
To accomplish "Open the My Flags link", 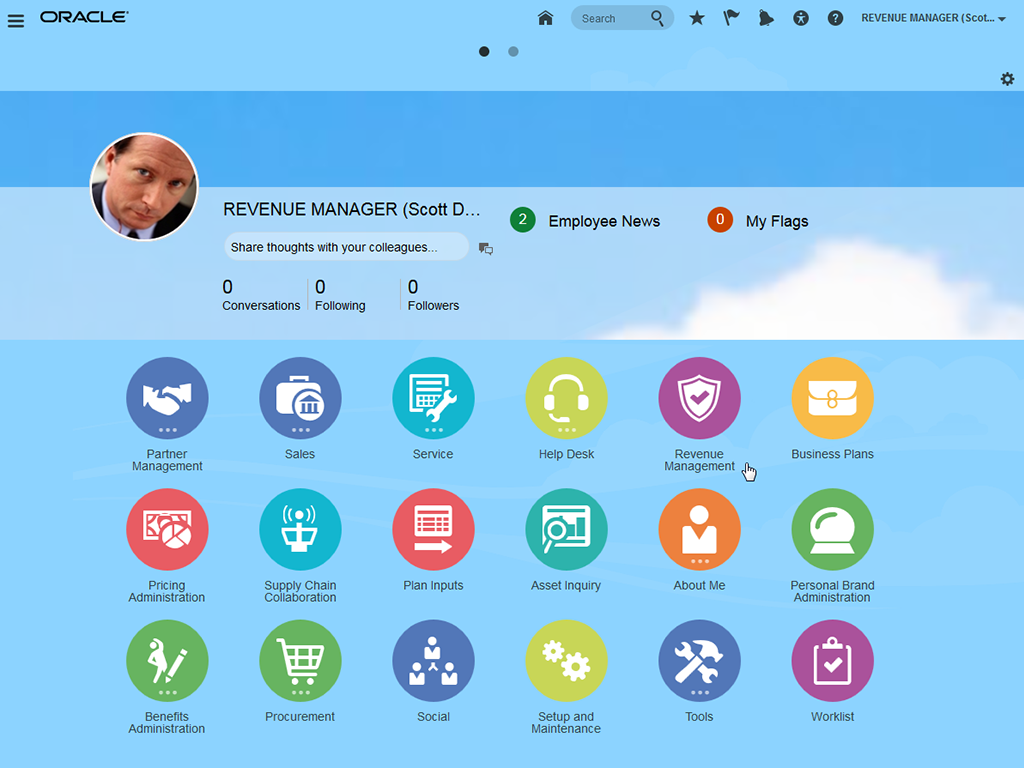I will pos(777,221).
